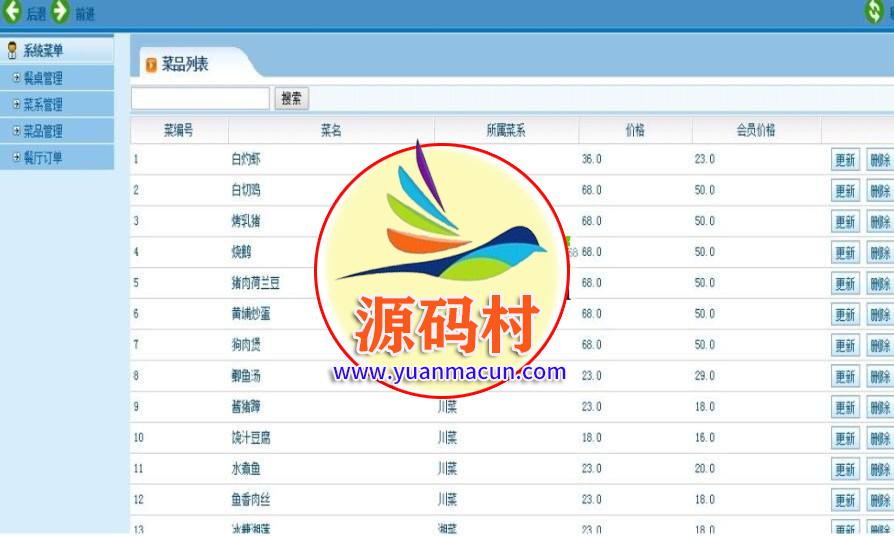Click 更新 button for dish 白切鸡

pyautogui.click(x=845, y=191)
